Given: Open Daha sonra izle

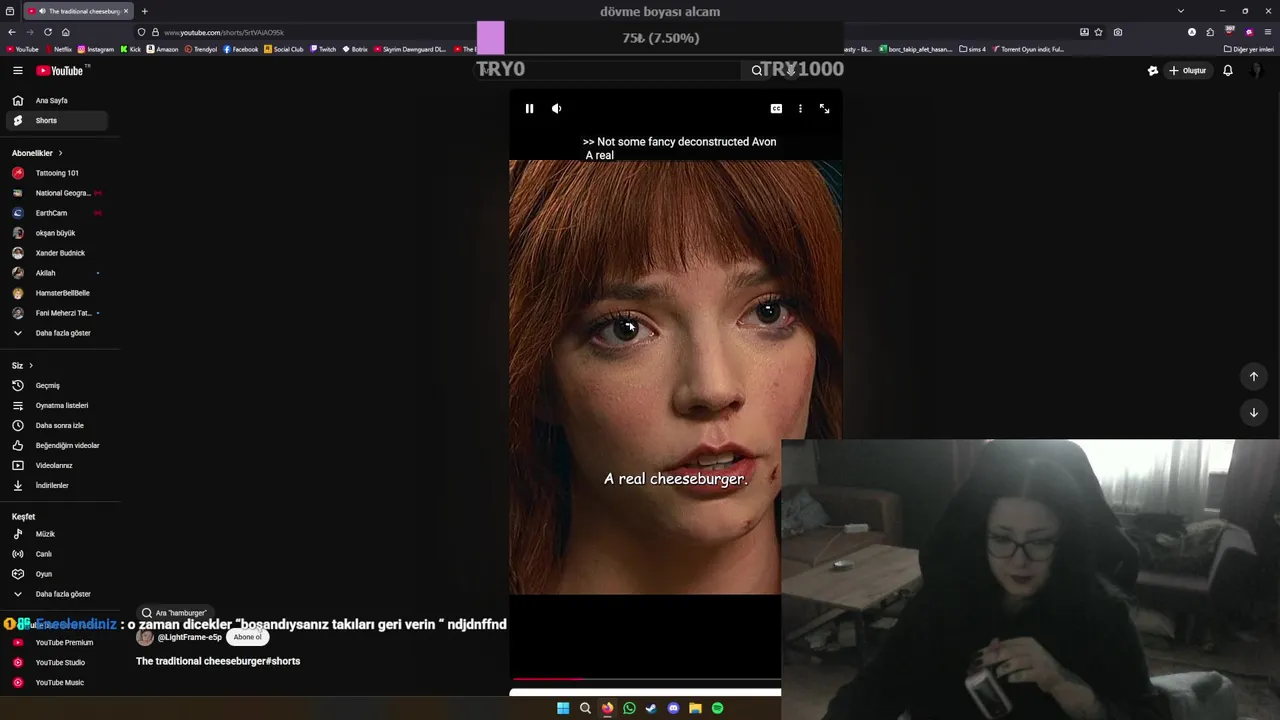Looking at the screenshot, I should pos(56,426).
